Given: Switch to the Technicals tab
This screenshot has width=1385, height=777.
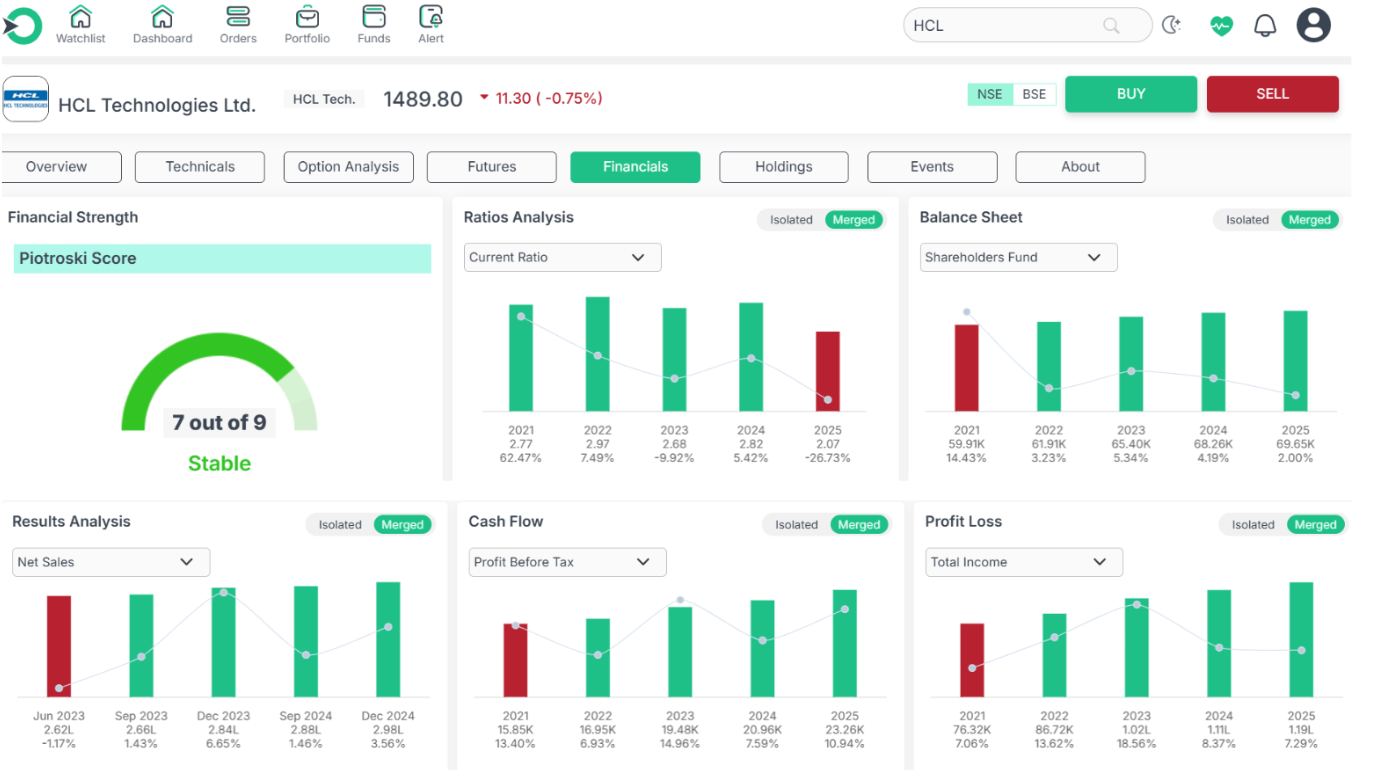Looking at the screenshot, I should point(200,167).
